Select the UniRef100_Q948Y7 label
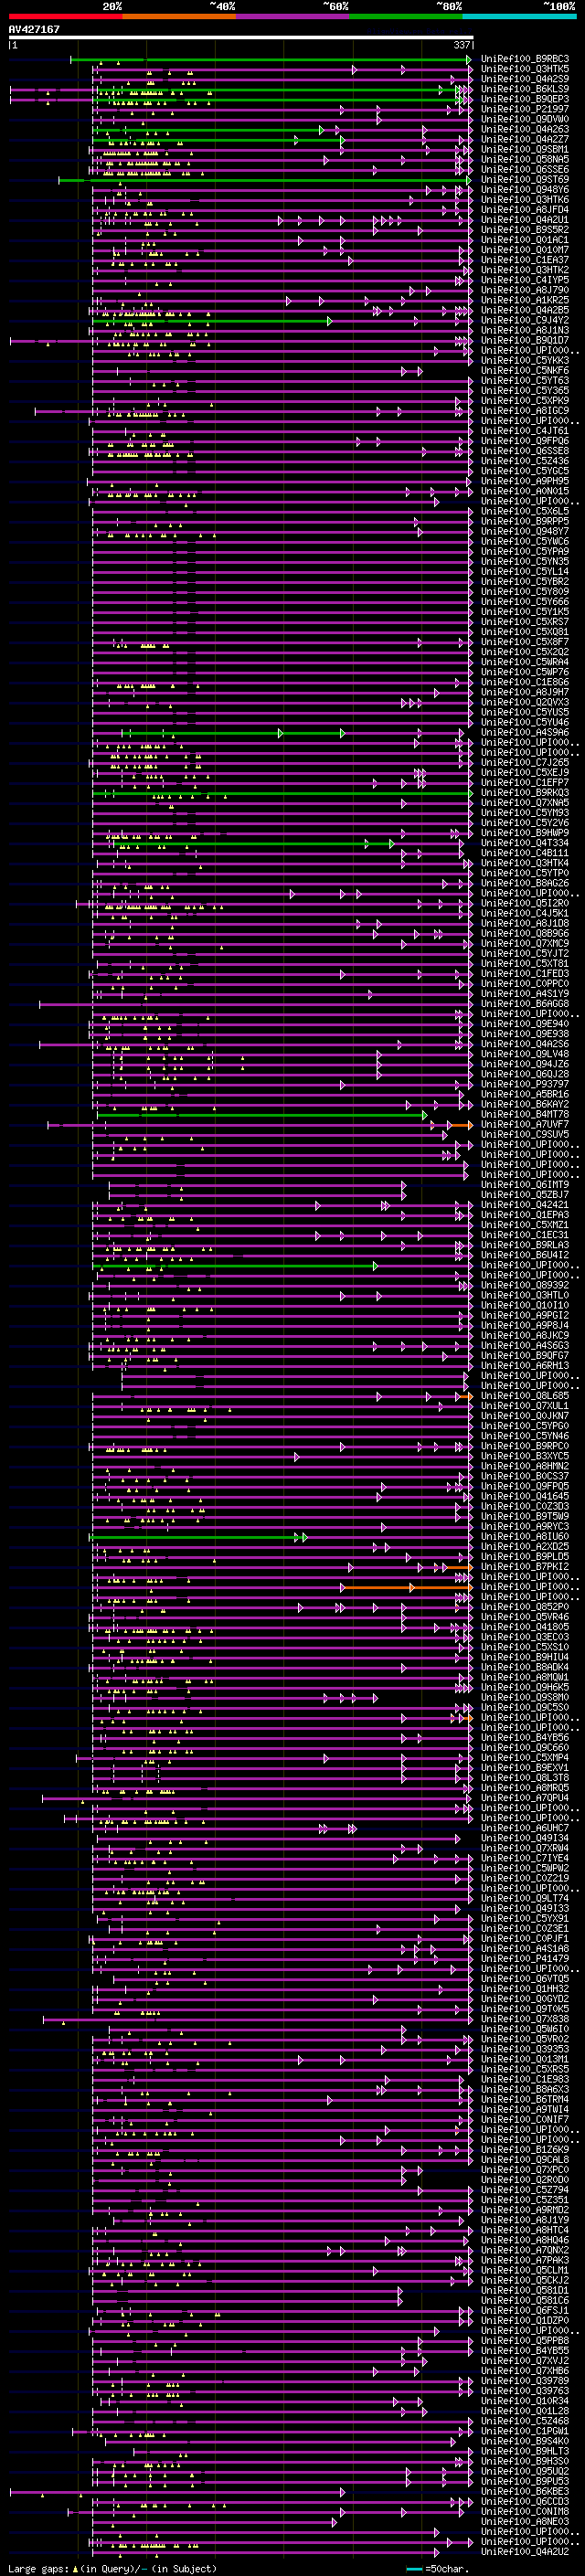Viewport: 585px width, 2576px height. pyautogui.click(x=525, y=531)
